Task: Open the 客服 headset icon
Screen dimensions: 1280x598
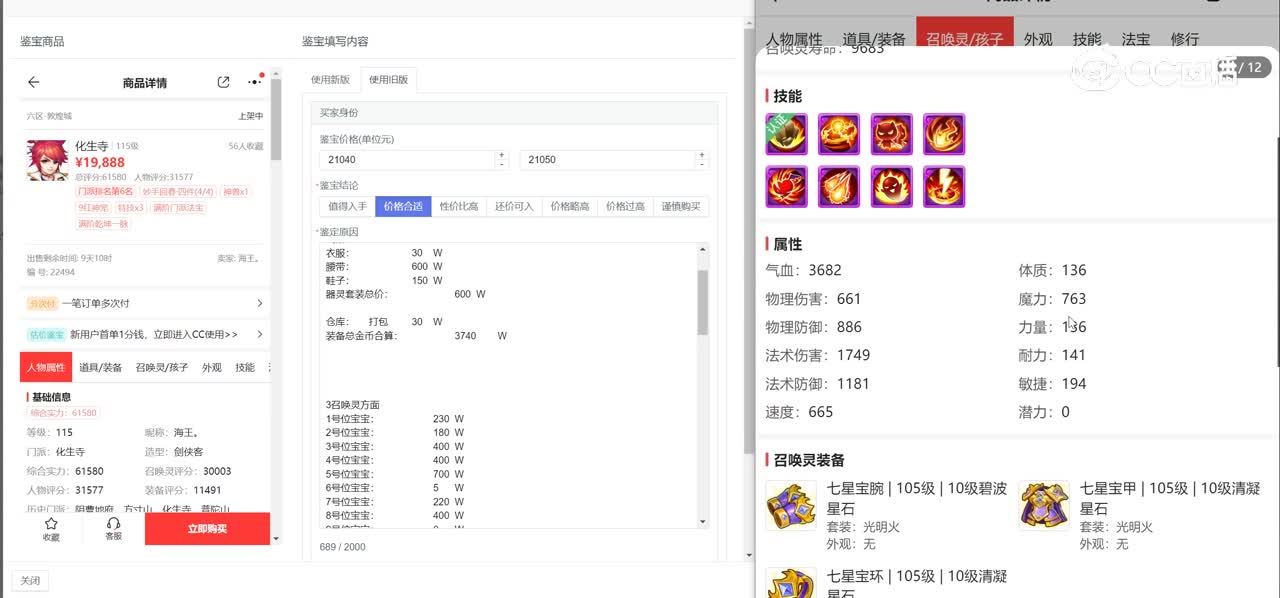Action: pos(113,524)
